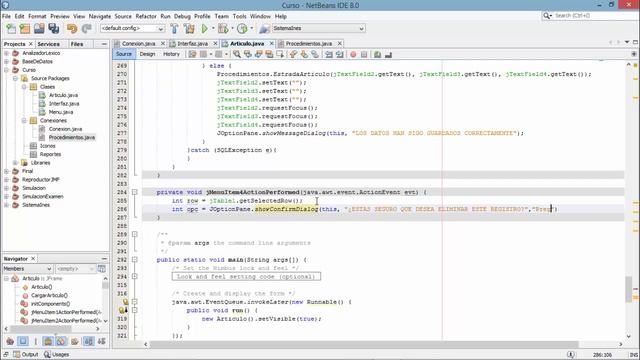The height and width of the screenshot is (360, 640).
Task: Click the Navigator horizontal scrollbar thumb
Action: pyautogui.click(x=41, y=329)
